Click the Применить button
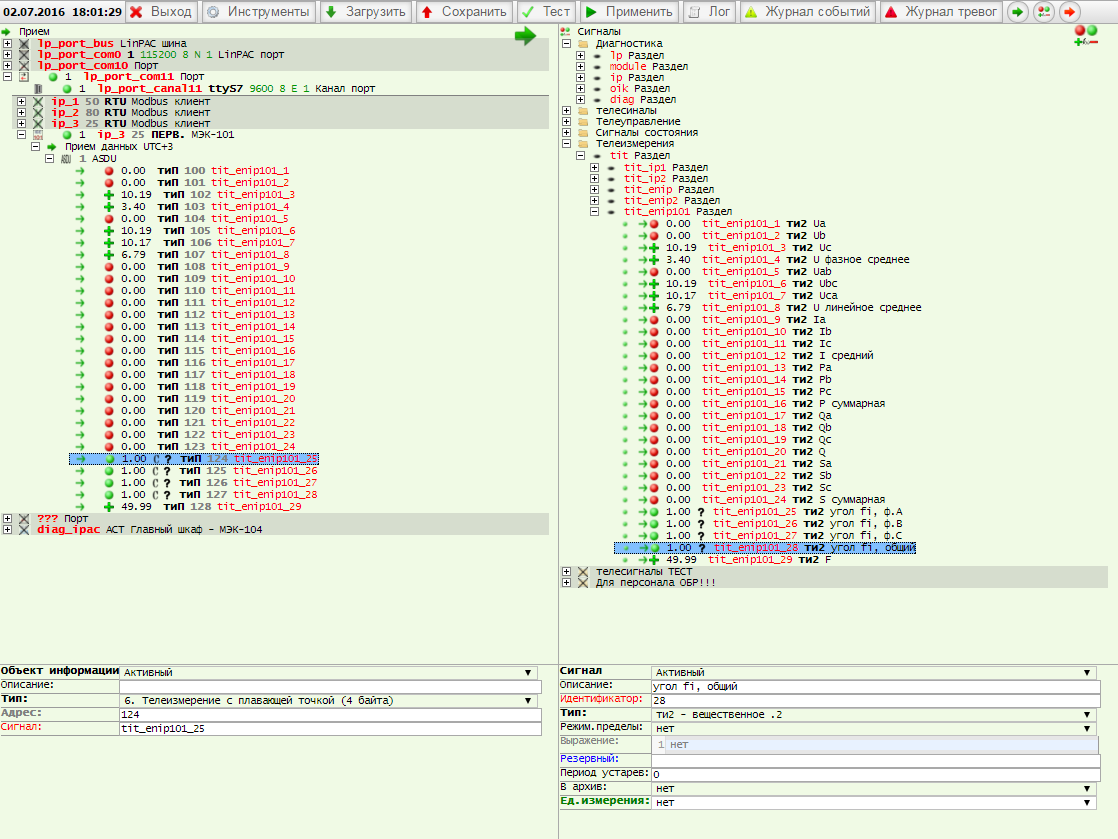Screen dimensions: 1118x839 tap(629, 12)
